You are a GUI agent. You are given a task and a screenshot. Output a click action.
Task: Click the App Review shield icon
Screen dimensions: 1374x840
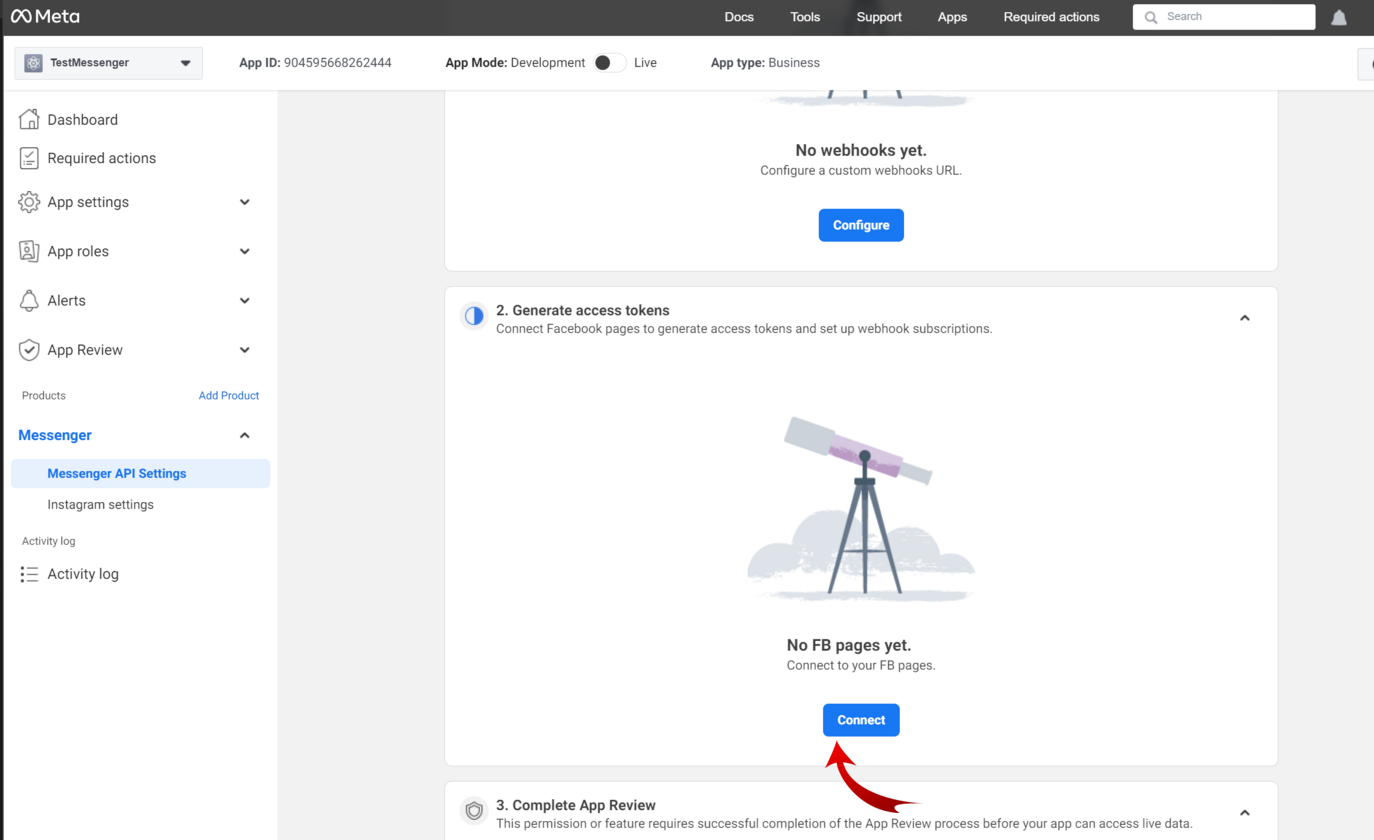[x=30, y=350]
